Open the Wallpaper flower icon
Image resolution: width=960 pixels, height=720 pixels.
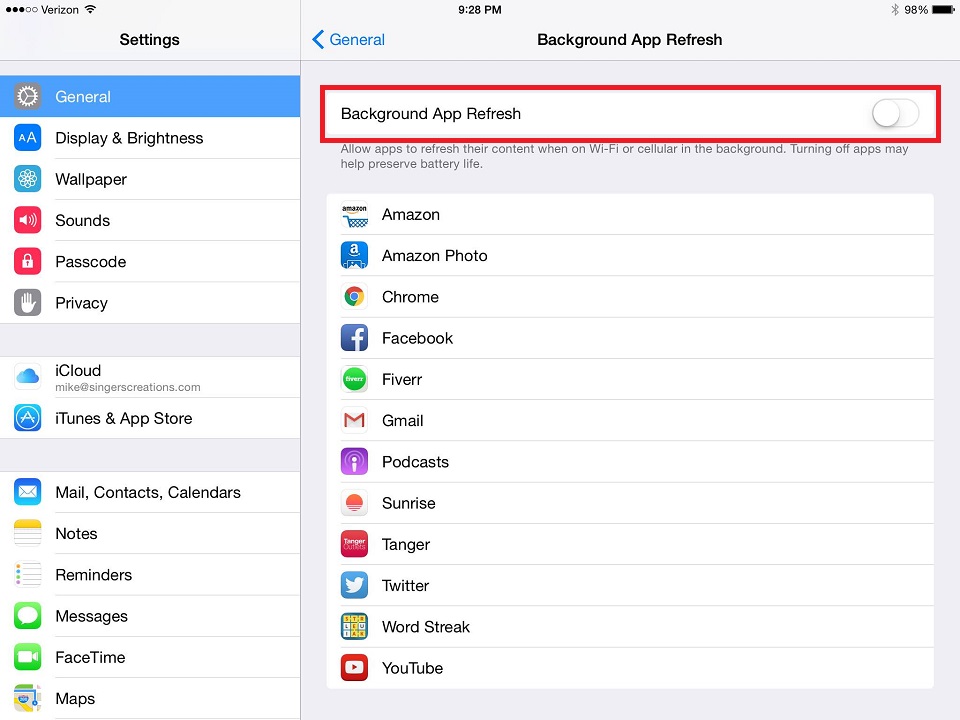[28, 179]
